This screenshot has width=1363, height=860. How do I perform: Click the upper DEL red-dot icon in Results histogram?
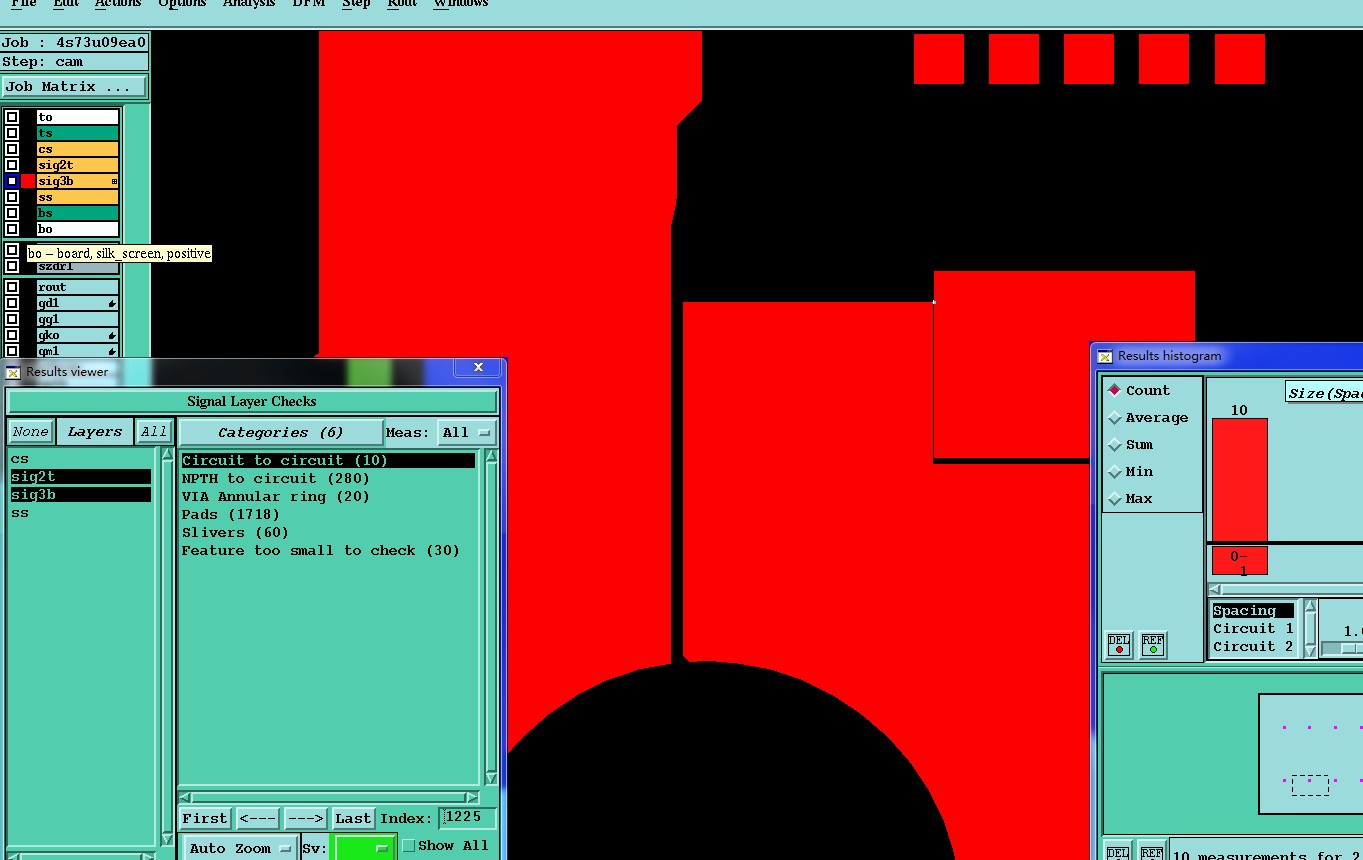[1119, 645]
